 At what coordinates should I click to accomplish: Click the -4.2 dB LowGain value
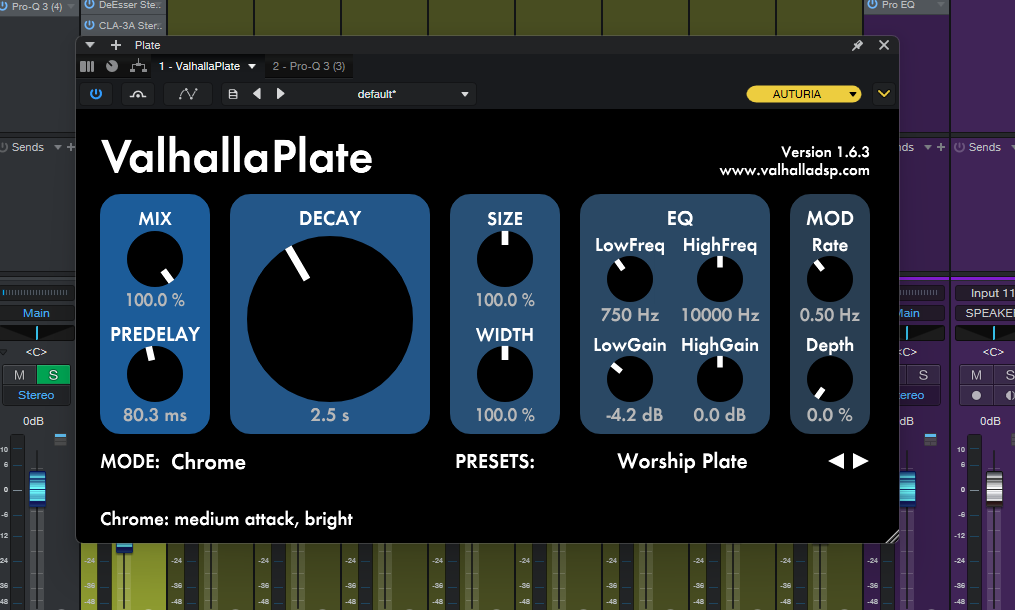tap(634, 414)
